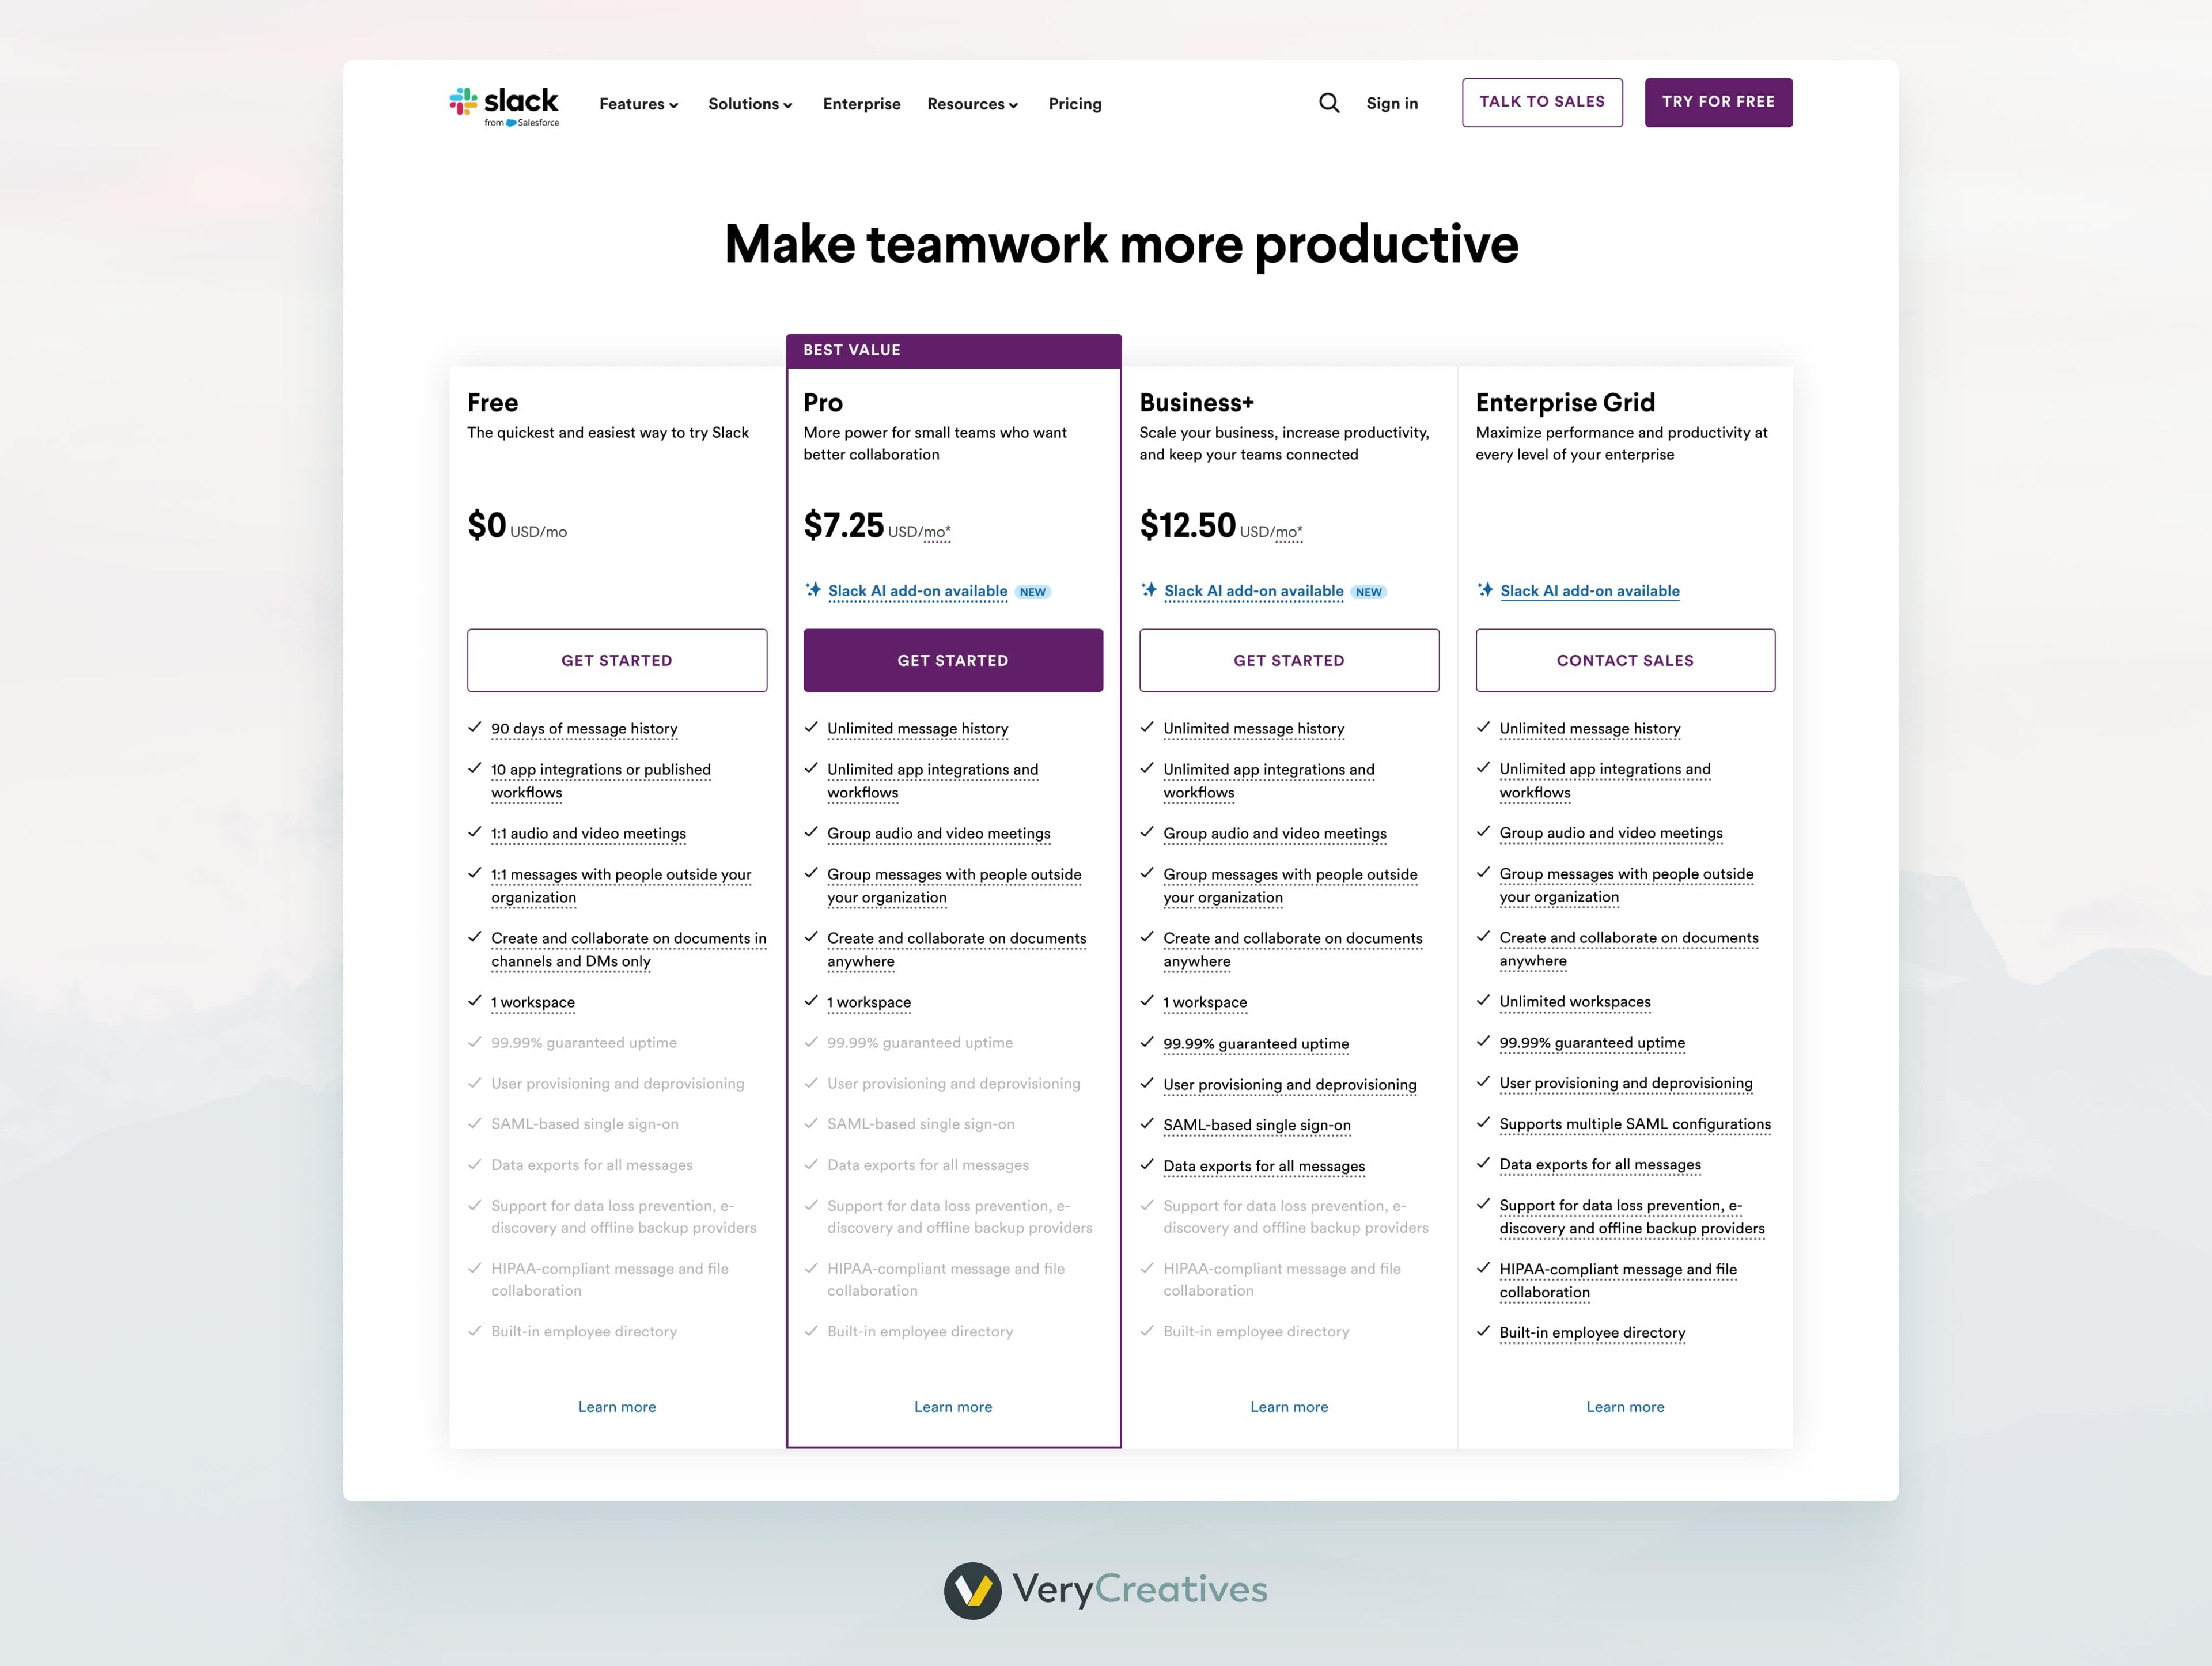Click Get Started on the Pro plan

click(x=953, y=660)
